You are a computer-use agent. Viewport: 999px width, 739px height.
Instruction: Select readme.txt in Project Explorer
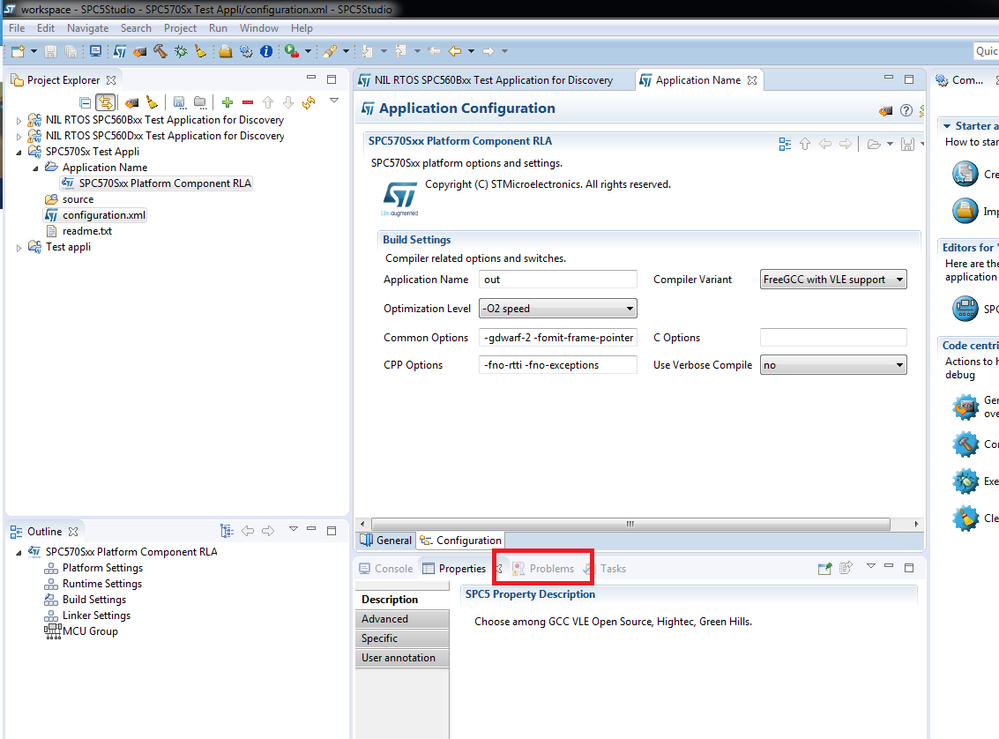coord(79,231)
